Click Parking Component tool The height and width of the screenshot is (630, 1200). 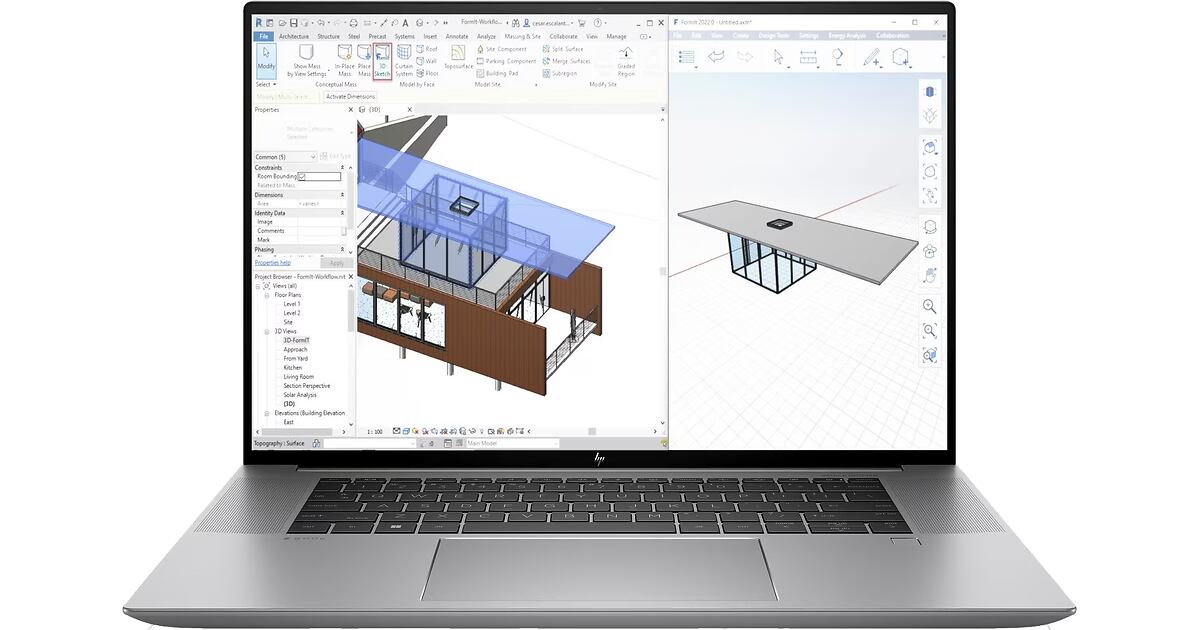point(506,61)
